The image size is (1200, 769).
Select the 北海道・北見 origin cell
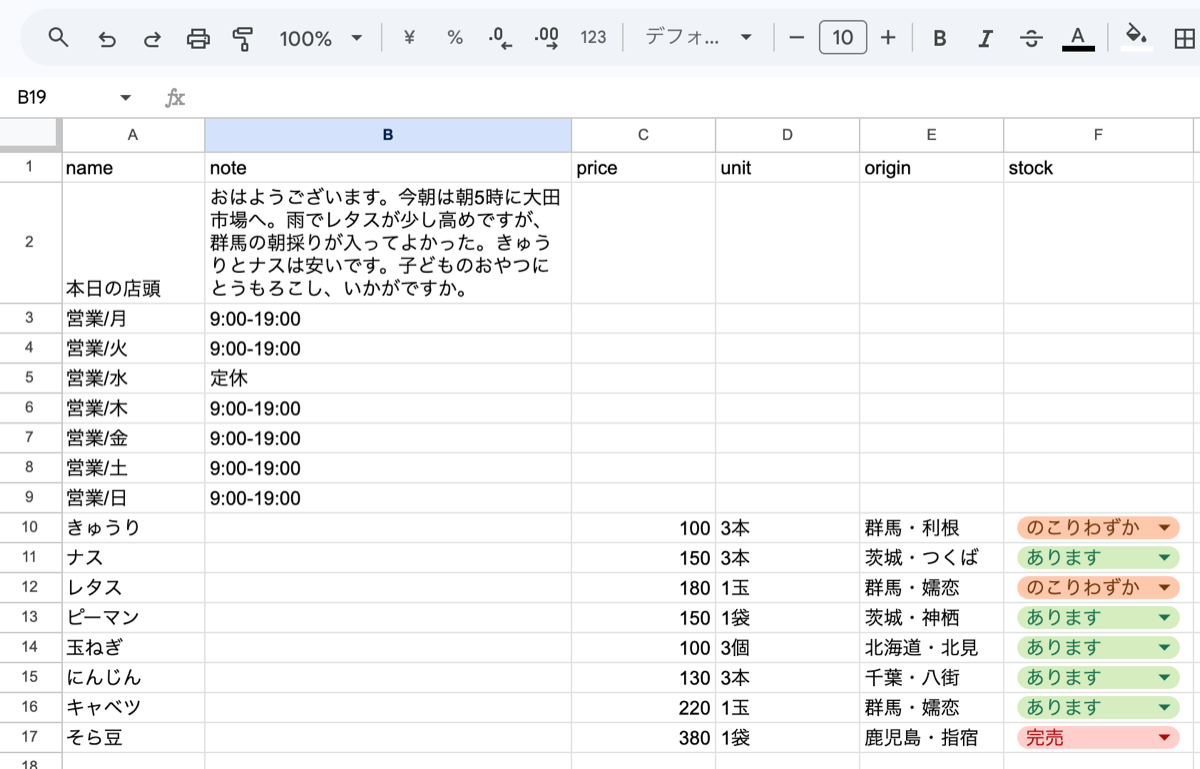click(931, 648)
